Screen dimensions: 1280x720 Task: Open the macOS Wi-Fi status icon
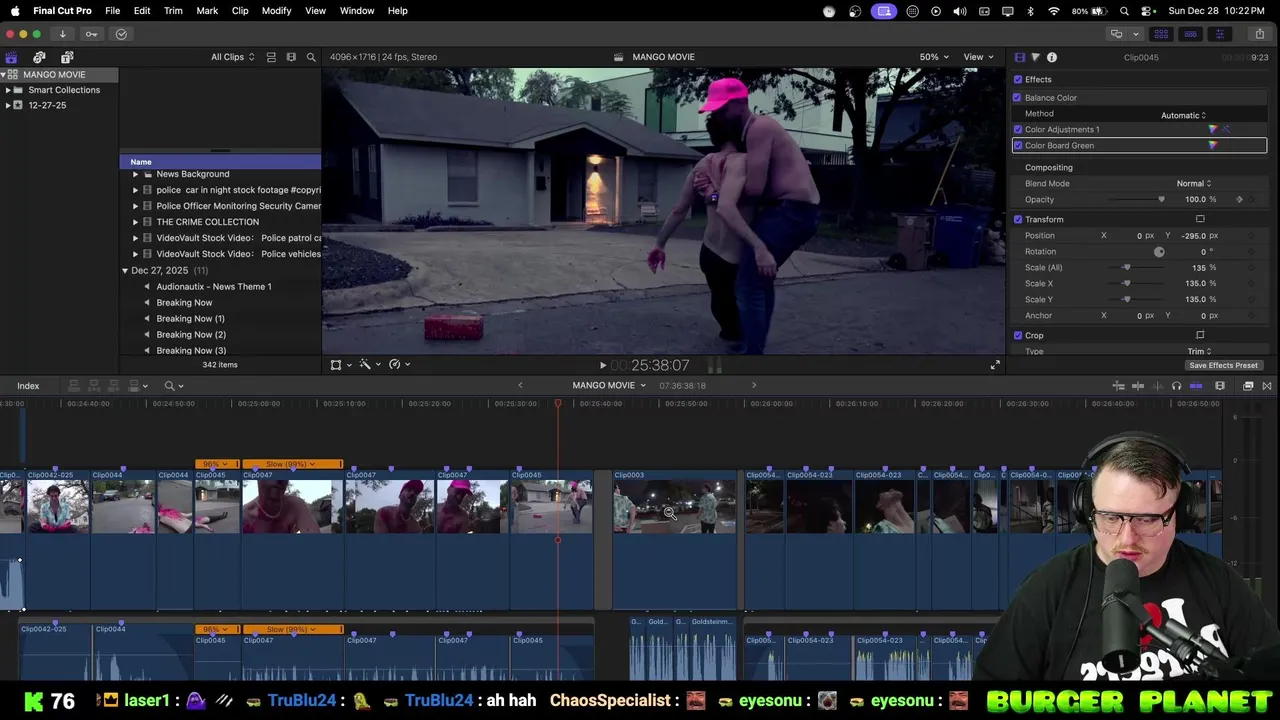[x=1054, y=10]
